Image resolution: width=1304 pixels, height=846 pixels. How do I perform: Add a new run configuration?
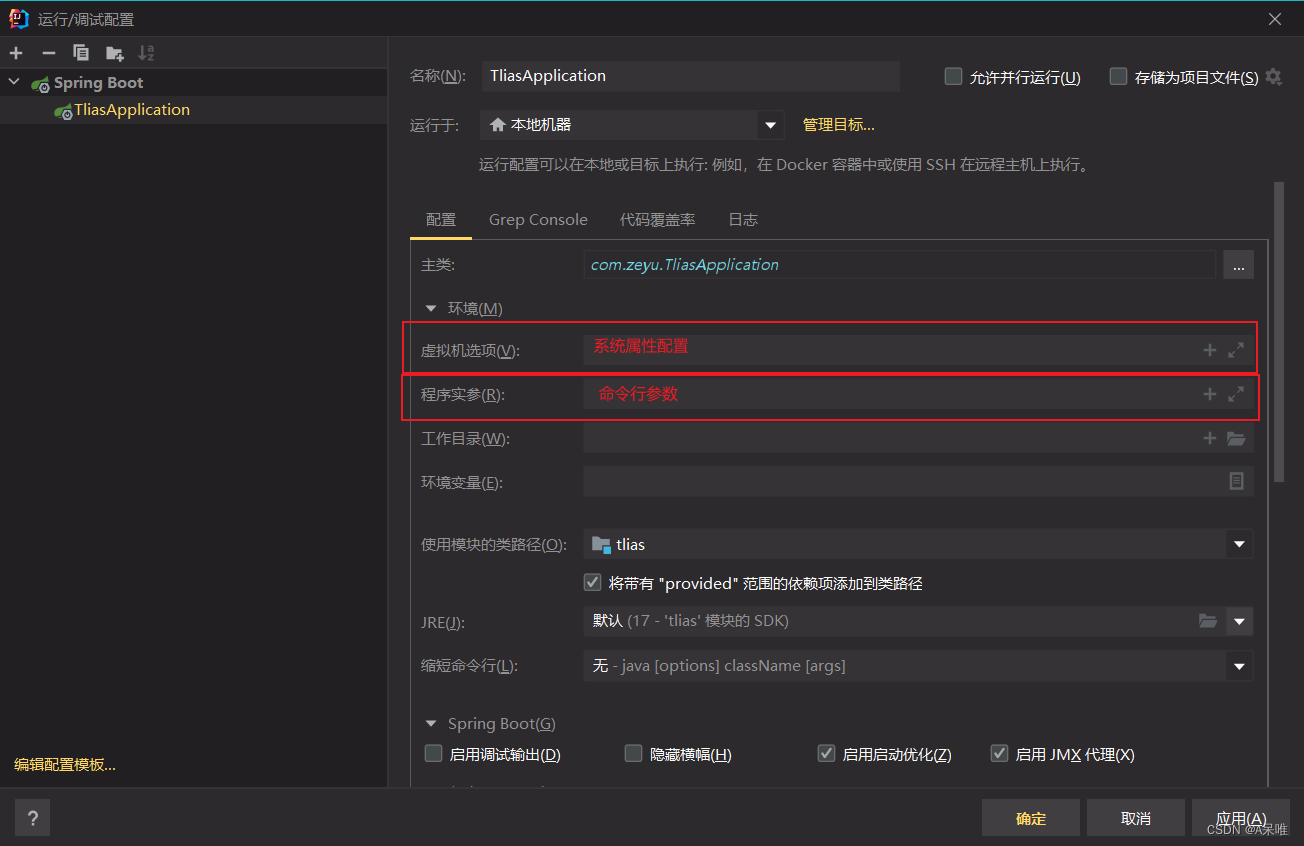pyautogui.click(x=15, y=52)
